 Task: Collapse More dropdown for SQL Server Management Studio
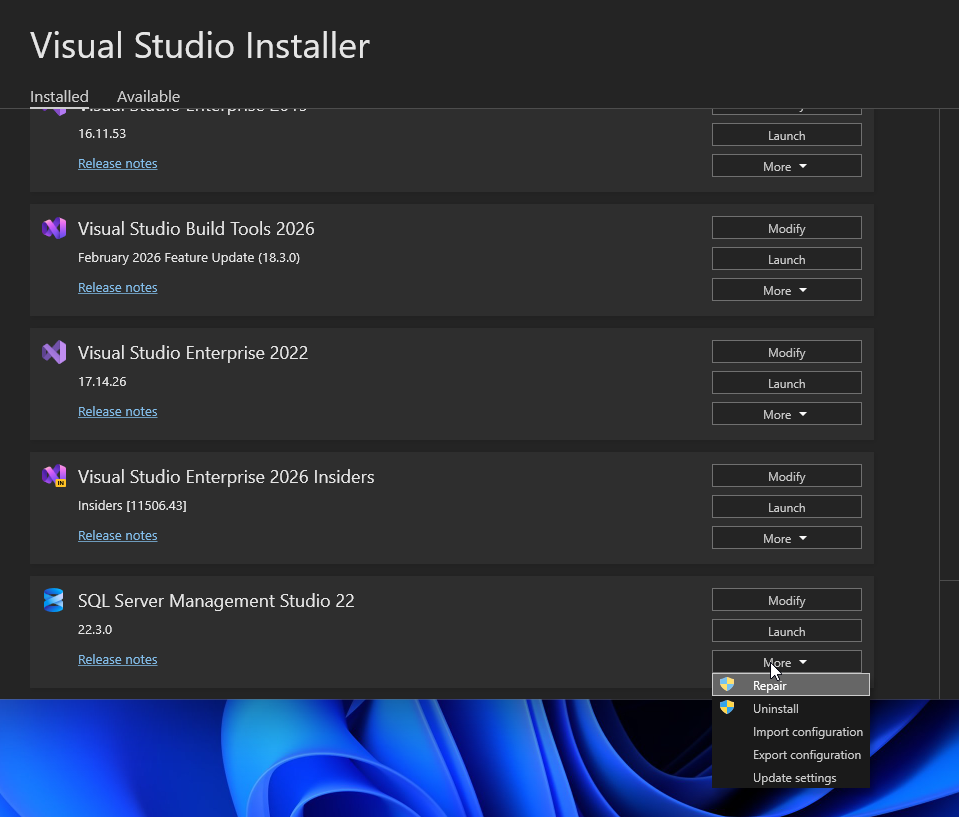787,662
